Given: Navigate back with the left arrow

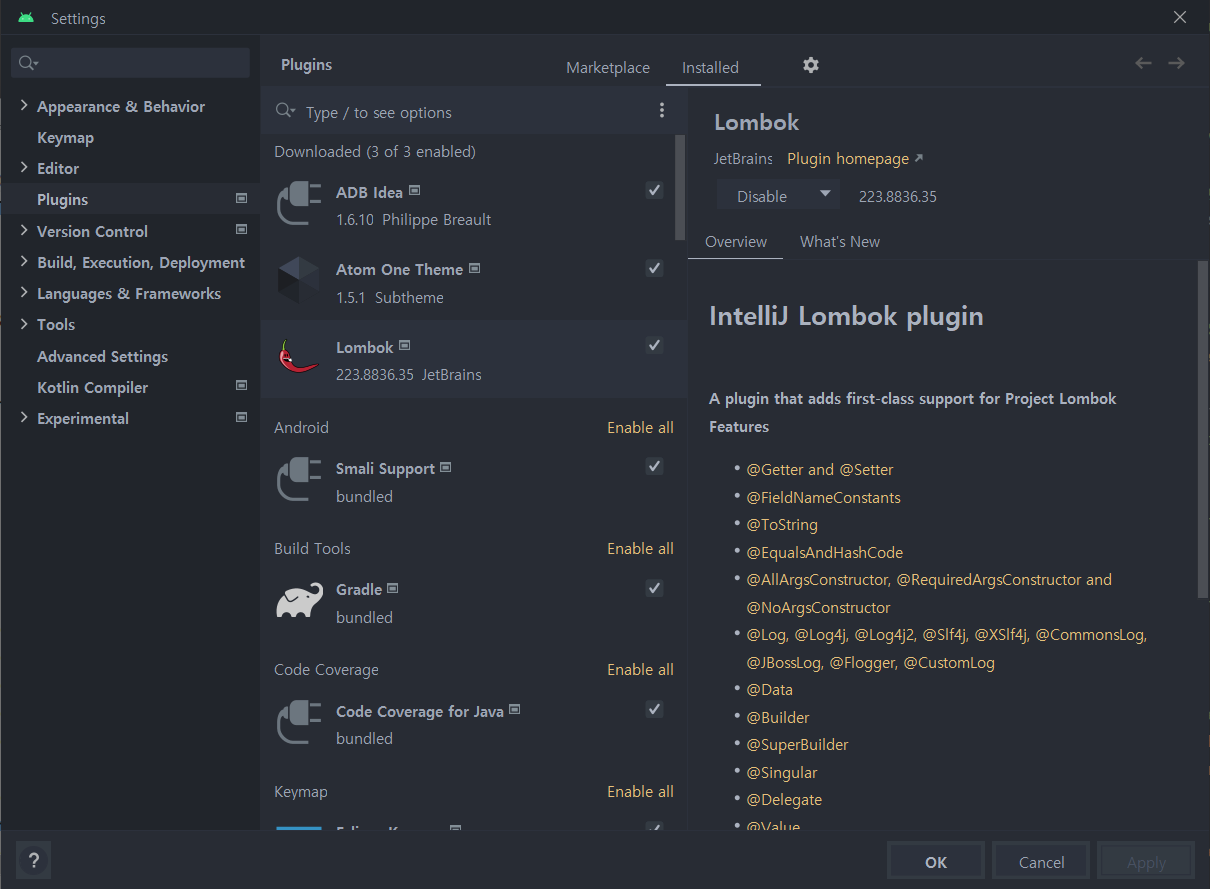Looking at the screenshot, I should [1143, 63].
